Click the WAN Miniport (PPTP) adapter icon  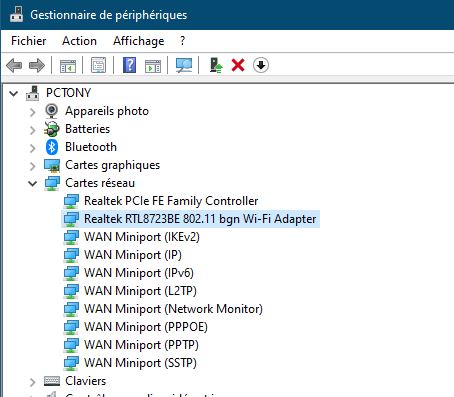[x=71, y=345]
